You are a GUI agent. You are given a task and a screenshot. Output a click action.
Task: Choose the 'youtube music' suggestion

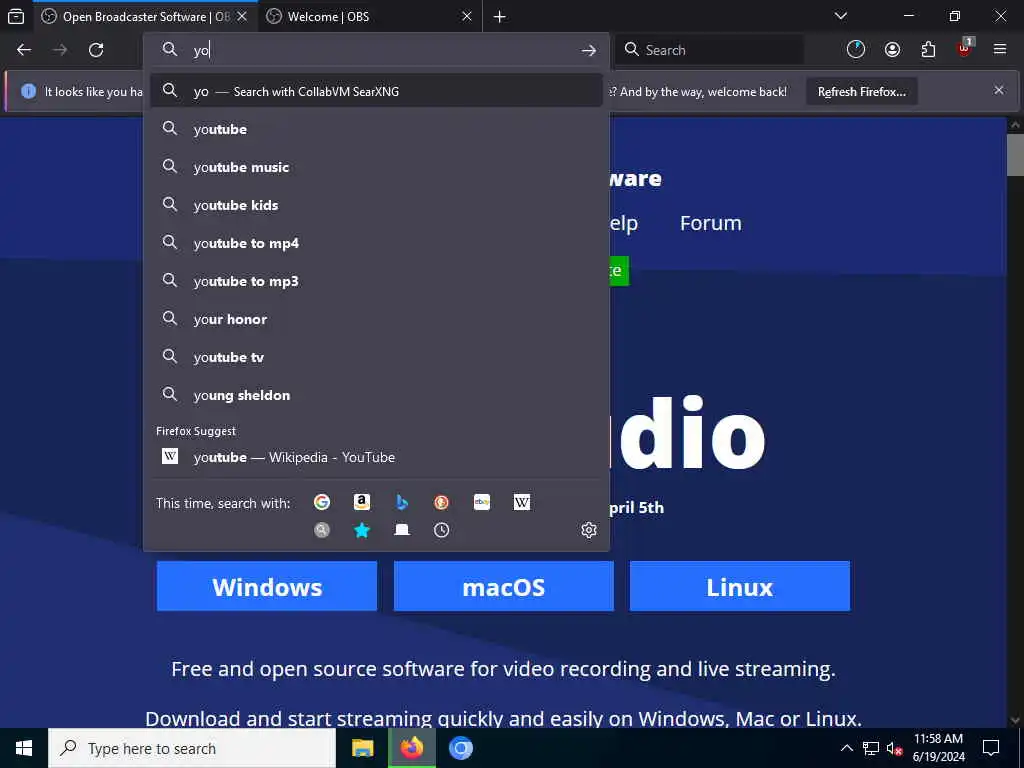376,167
